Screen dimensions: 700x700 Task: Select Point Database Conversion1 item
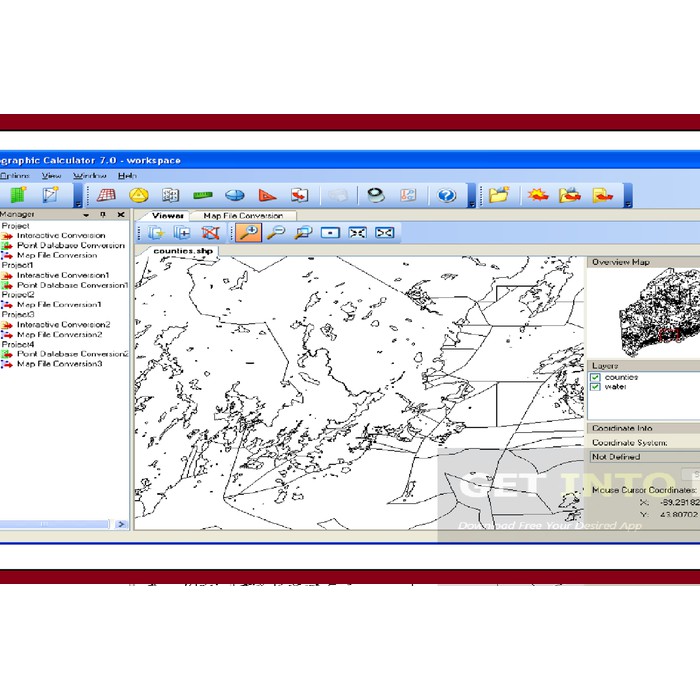pos(73,285)
